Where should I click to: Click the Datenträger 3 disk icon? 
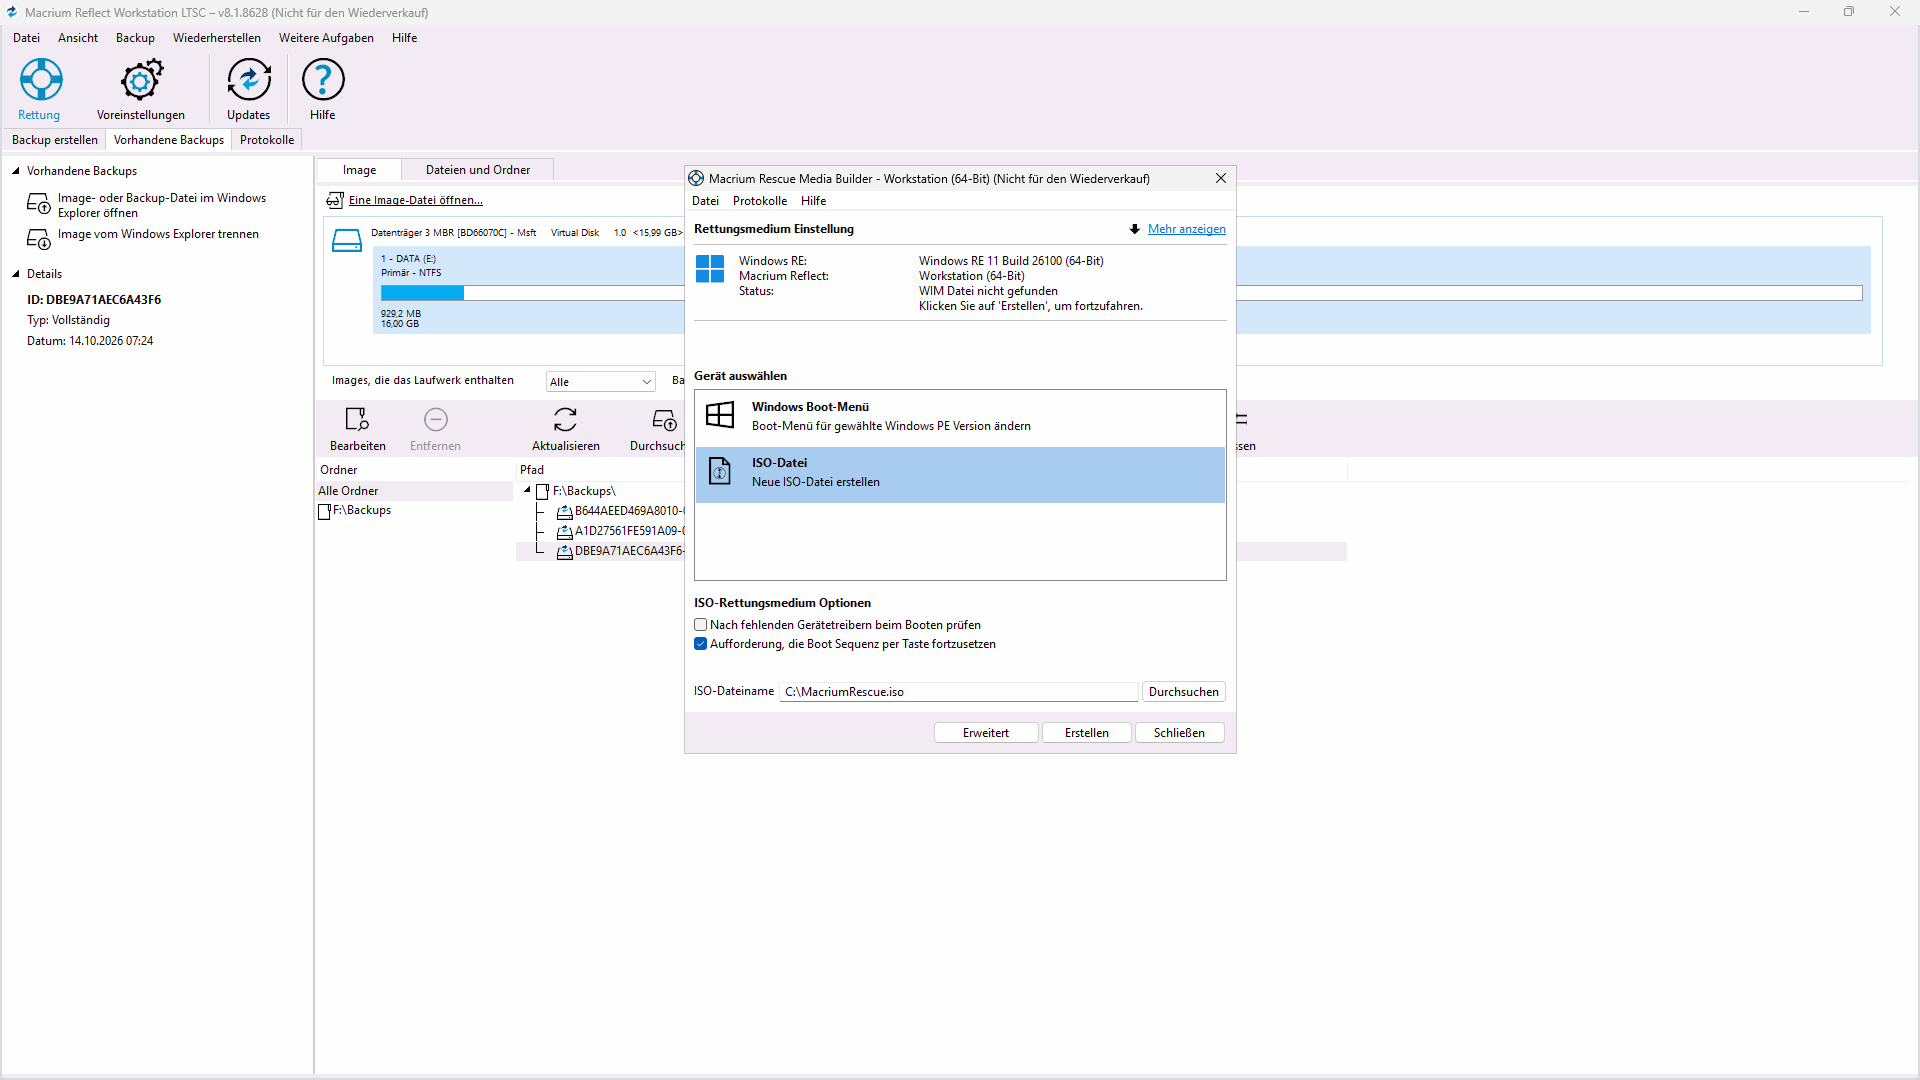pos(346,240)
